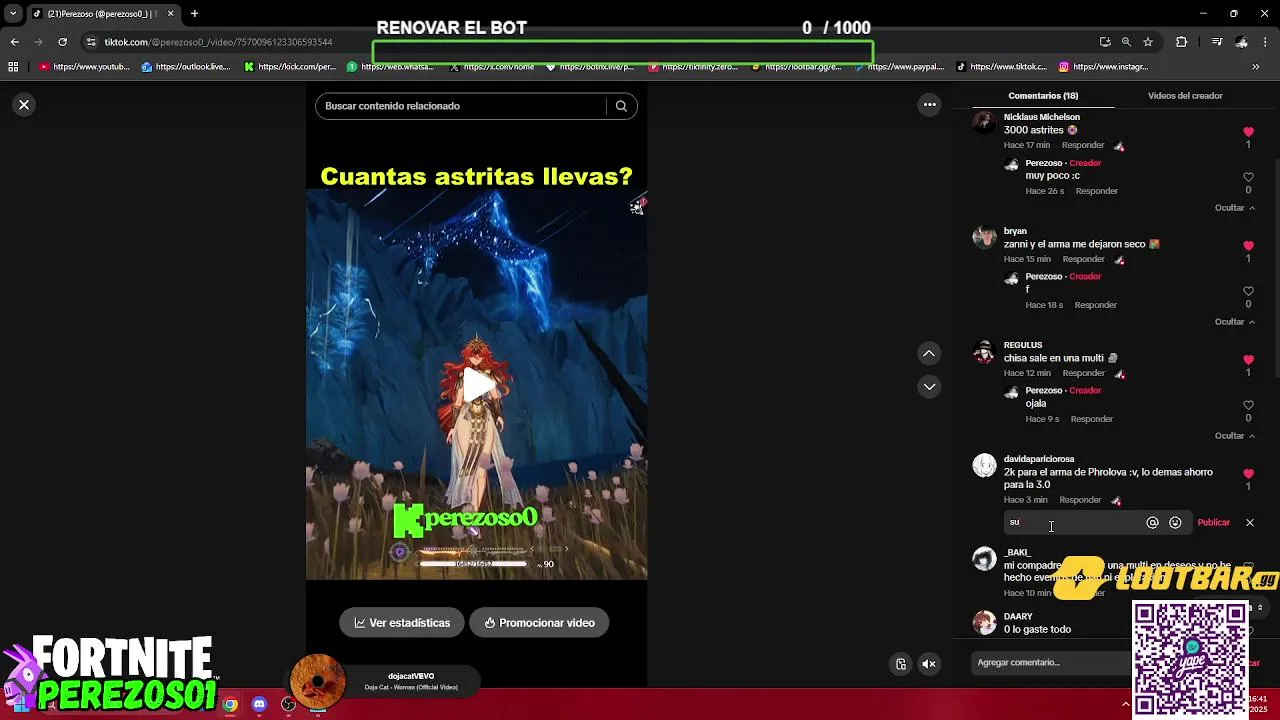This screenshot has width=1280, height=720.
Task: Play the paused video
Action: 477,385
